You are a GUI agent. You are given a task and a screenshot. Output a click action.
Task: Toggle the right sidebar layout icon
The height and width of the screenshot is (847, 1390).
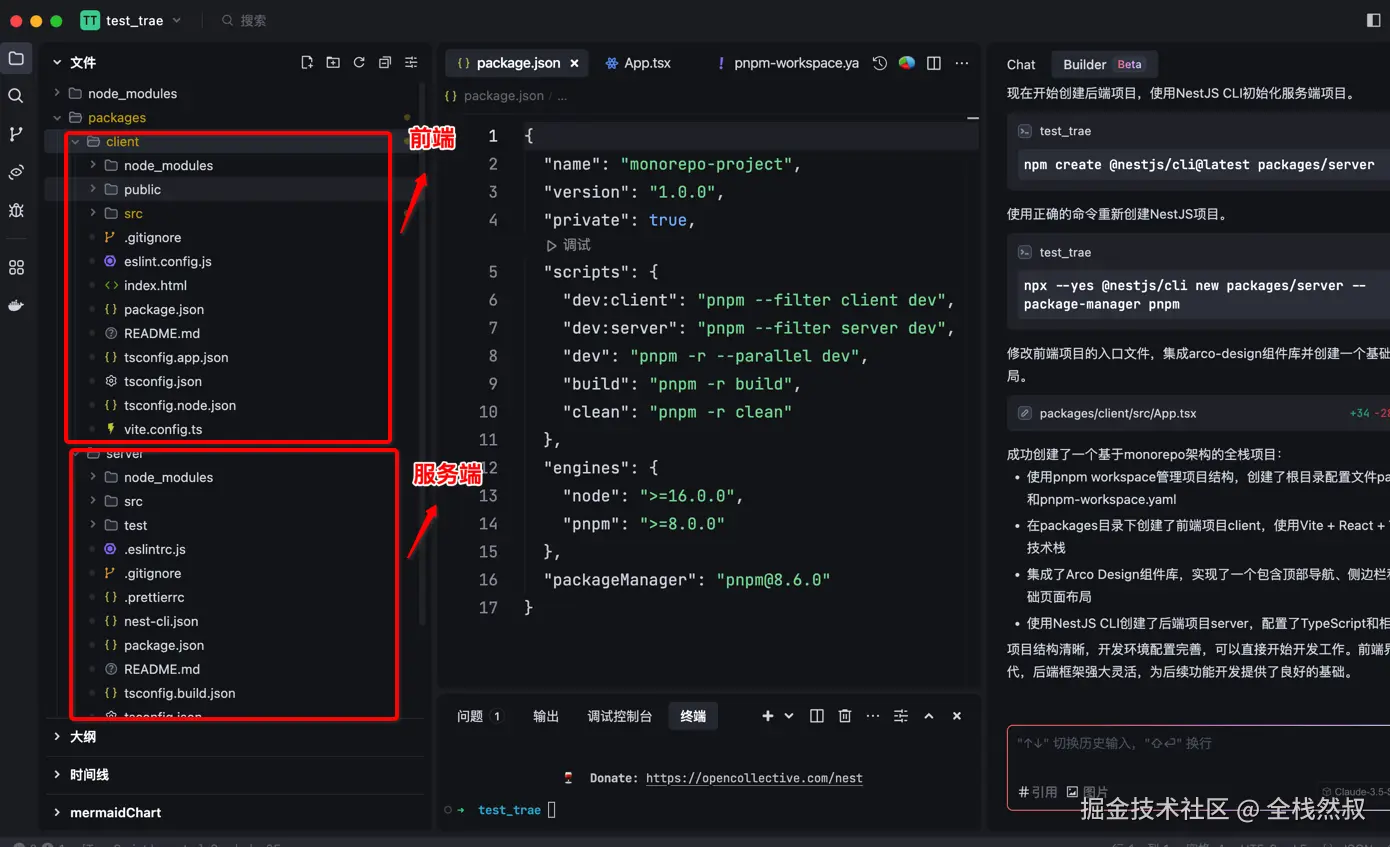click(1373, 20)
